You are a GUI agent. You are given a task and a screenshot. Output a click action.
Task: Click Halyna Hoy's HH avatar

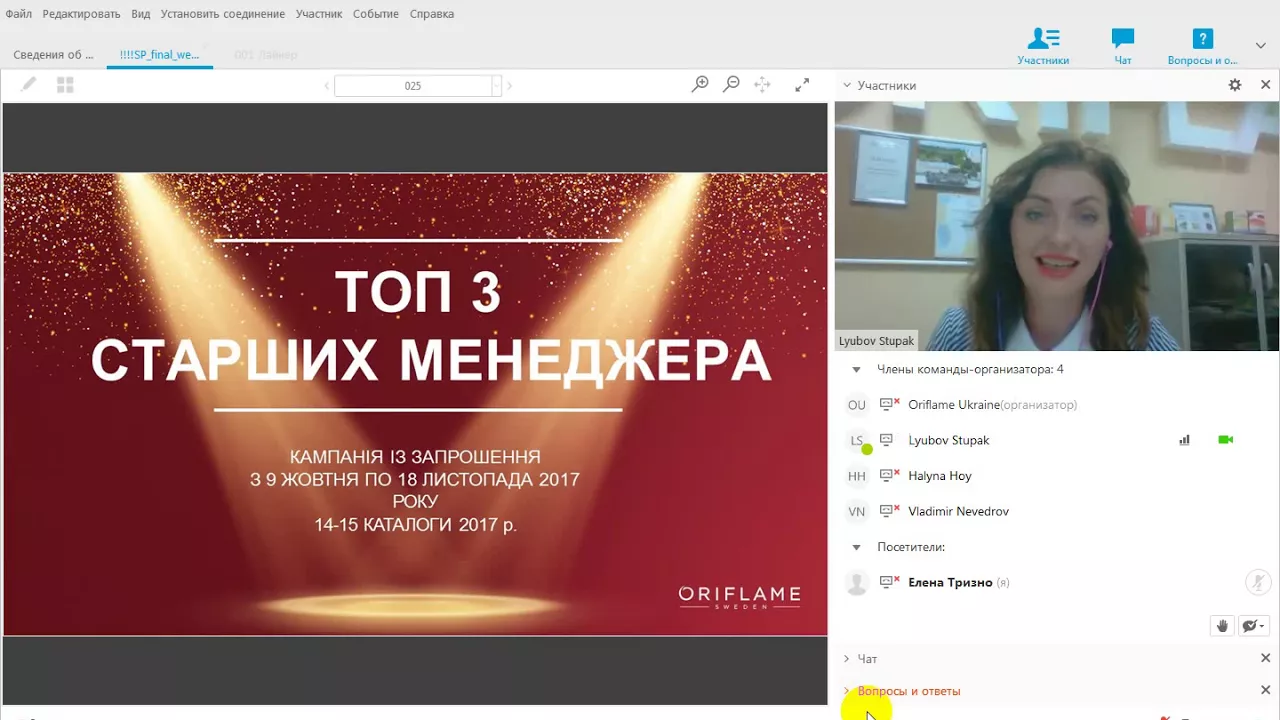click(857, 476)
